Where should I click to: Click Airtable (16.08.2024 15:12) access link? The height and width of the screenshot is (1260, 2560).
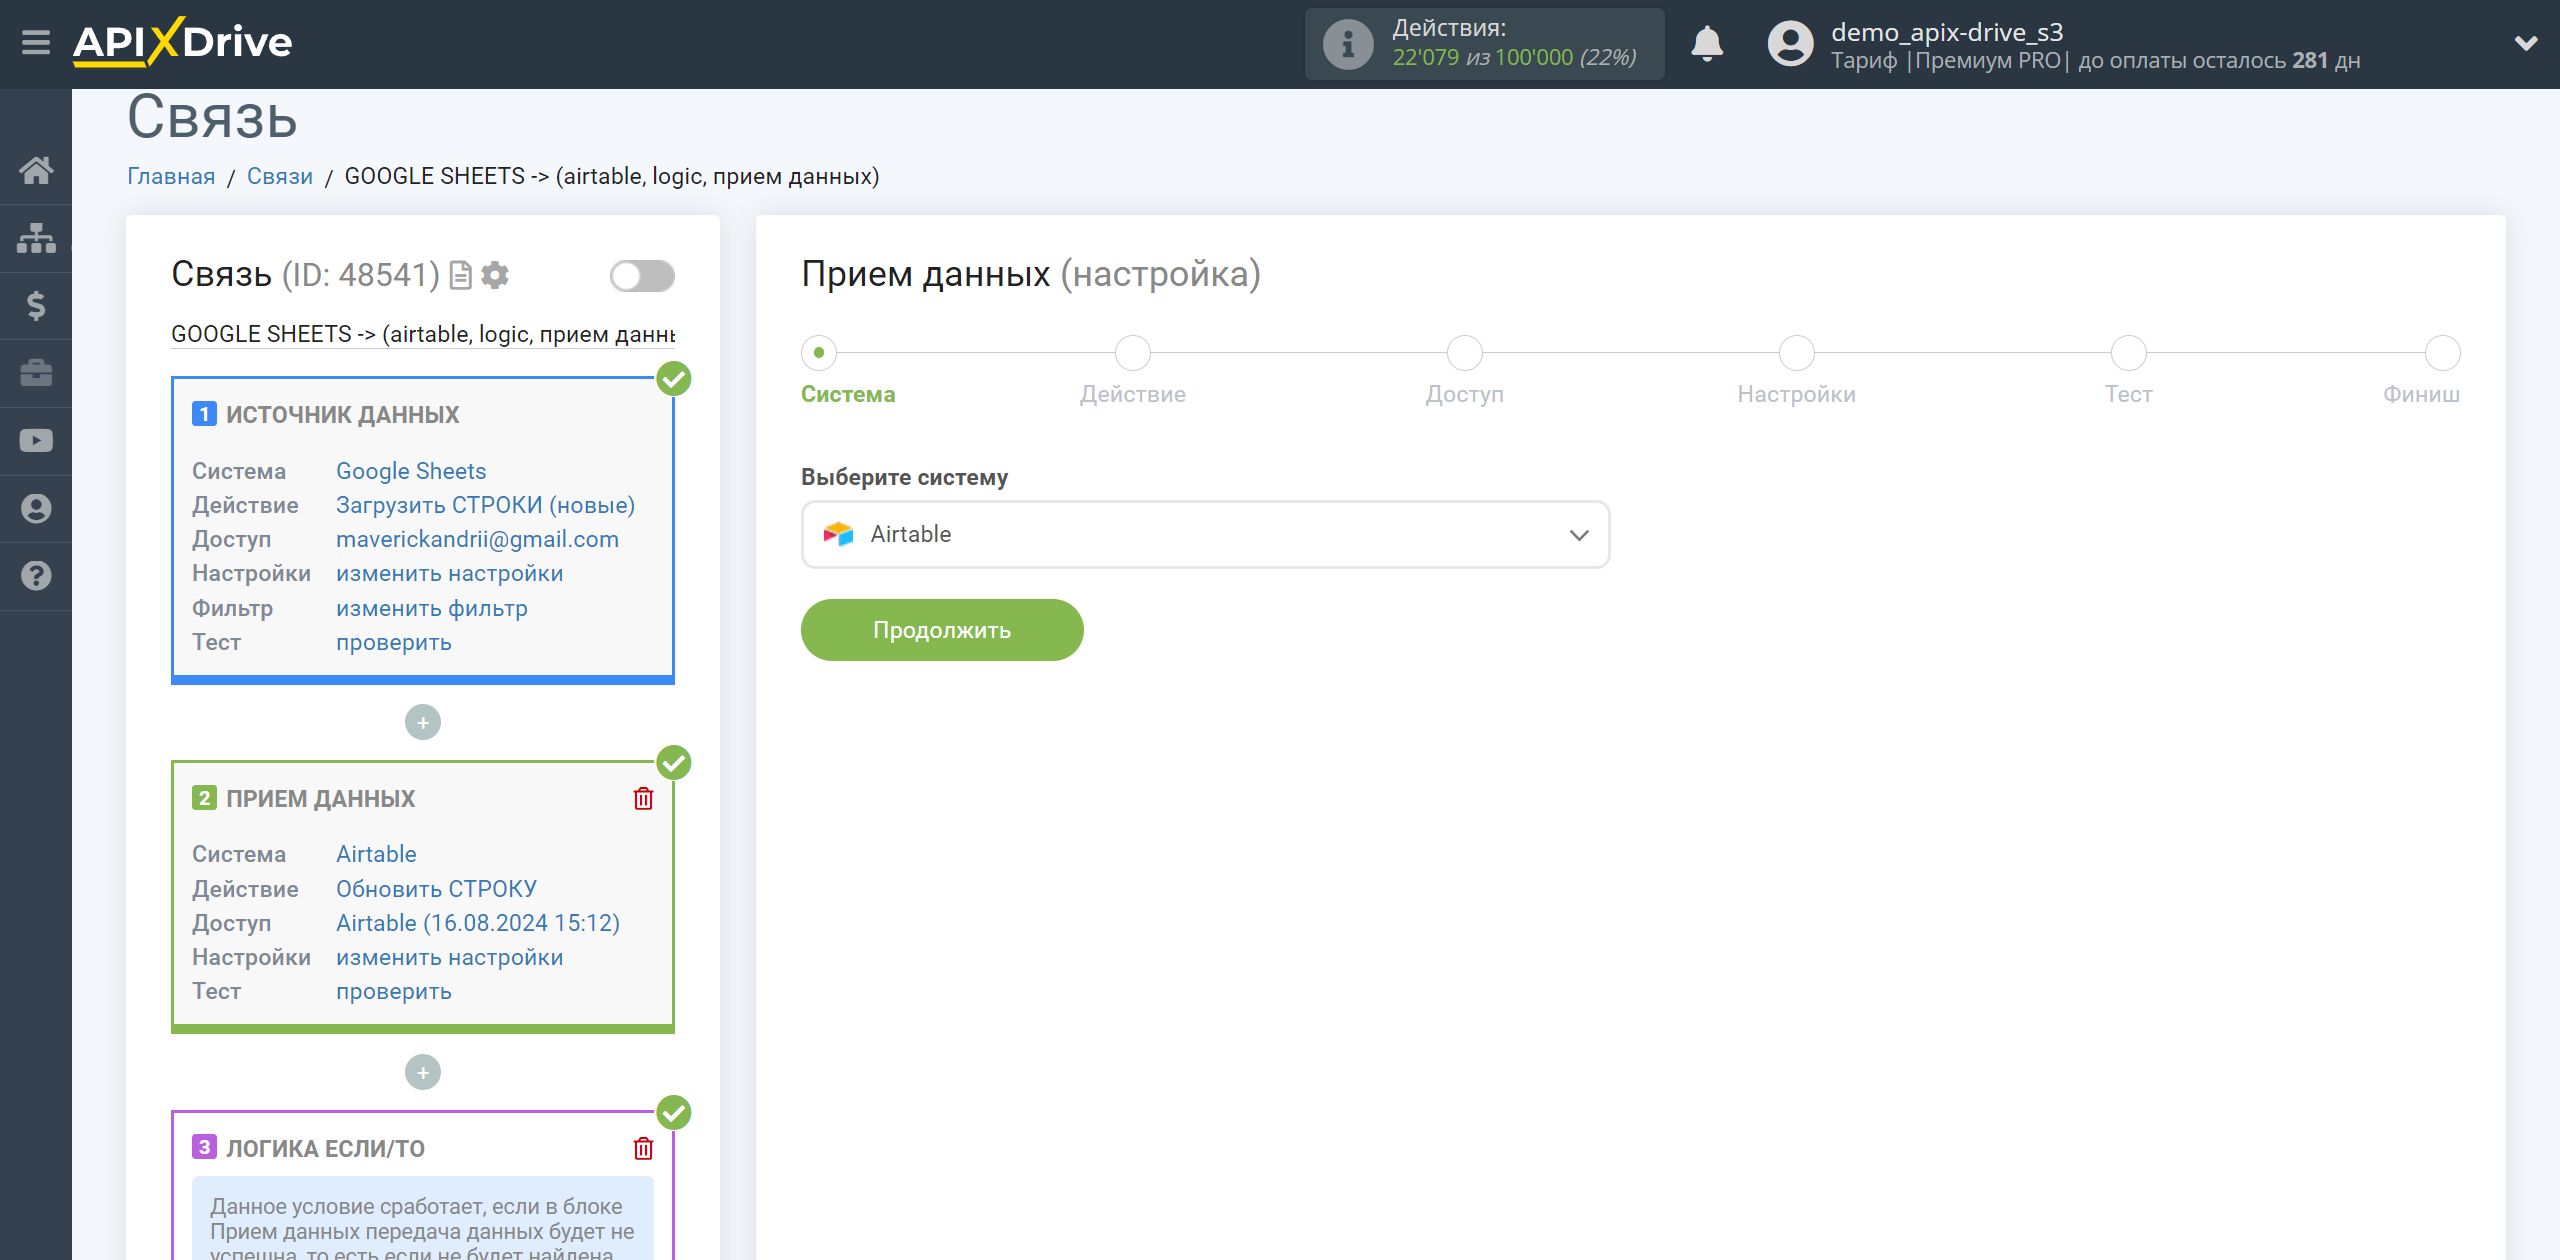pos(478,923)
